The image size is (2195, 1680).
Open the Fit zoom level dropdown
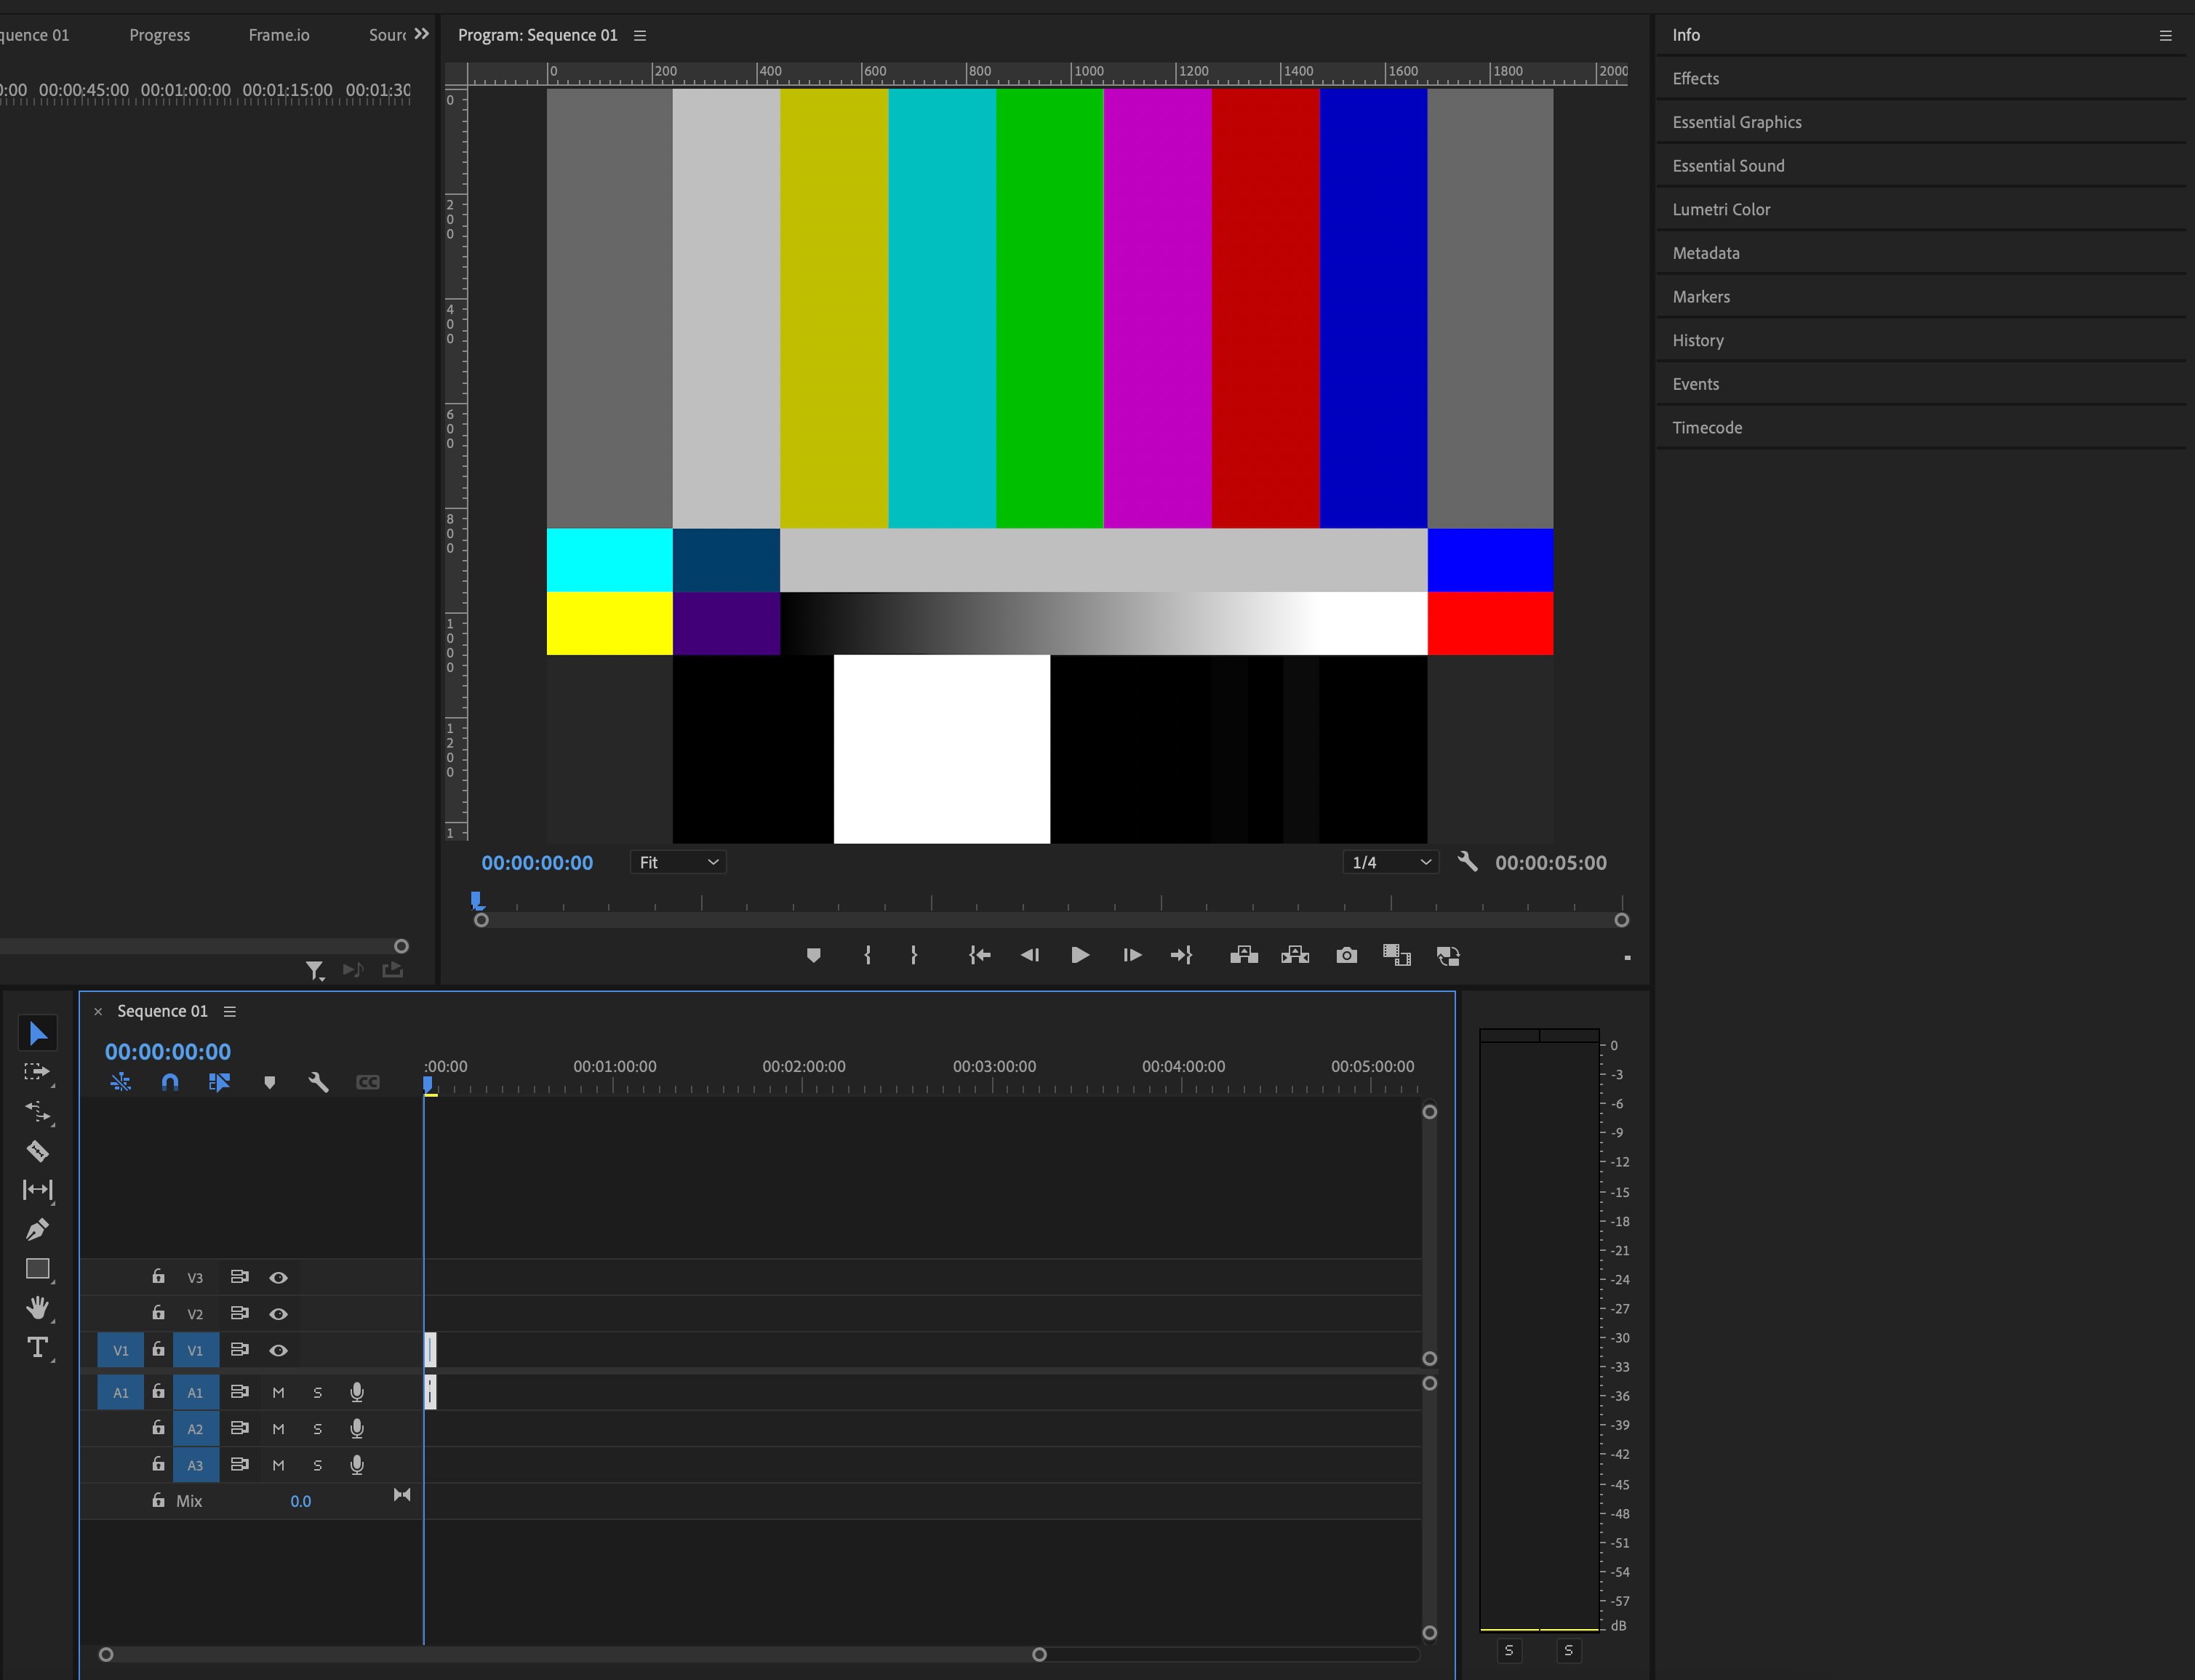click(x=678, y=862)
